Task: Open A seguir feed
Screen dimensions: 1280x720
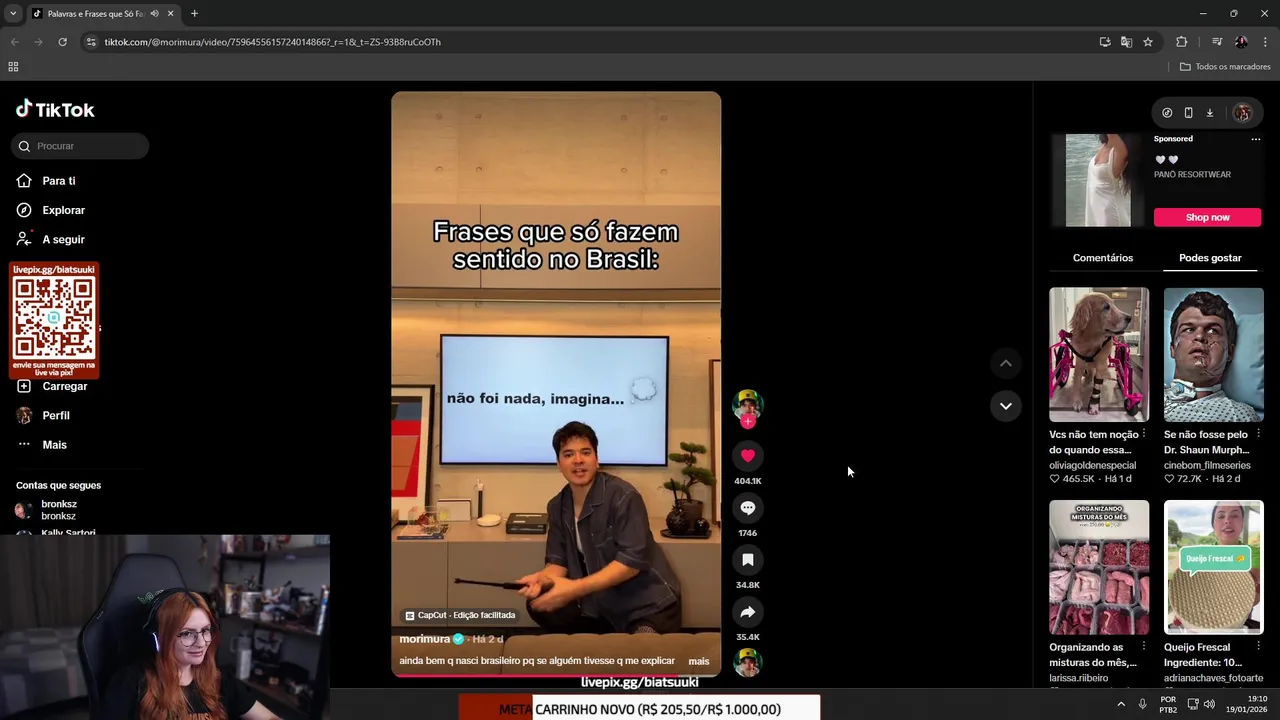Action: pyautogui.click(x=63, y=240)
